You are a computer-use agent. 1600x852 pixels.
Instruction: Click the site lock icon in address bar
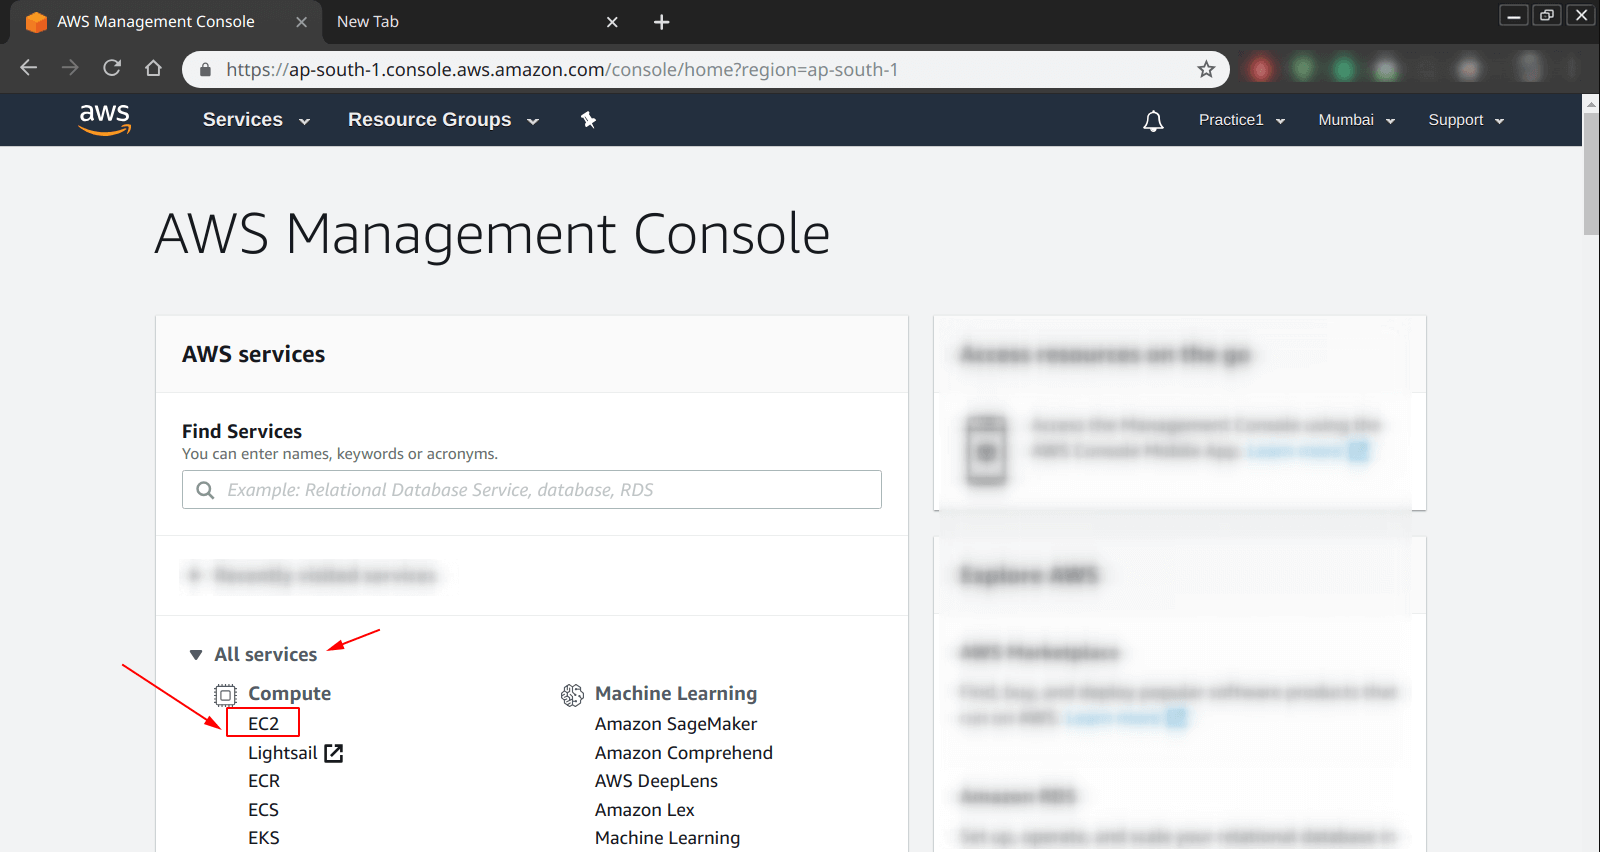[206, 69]
